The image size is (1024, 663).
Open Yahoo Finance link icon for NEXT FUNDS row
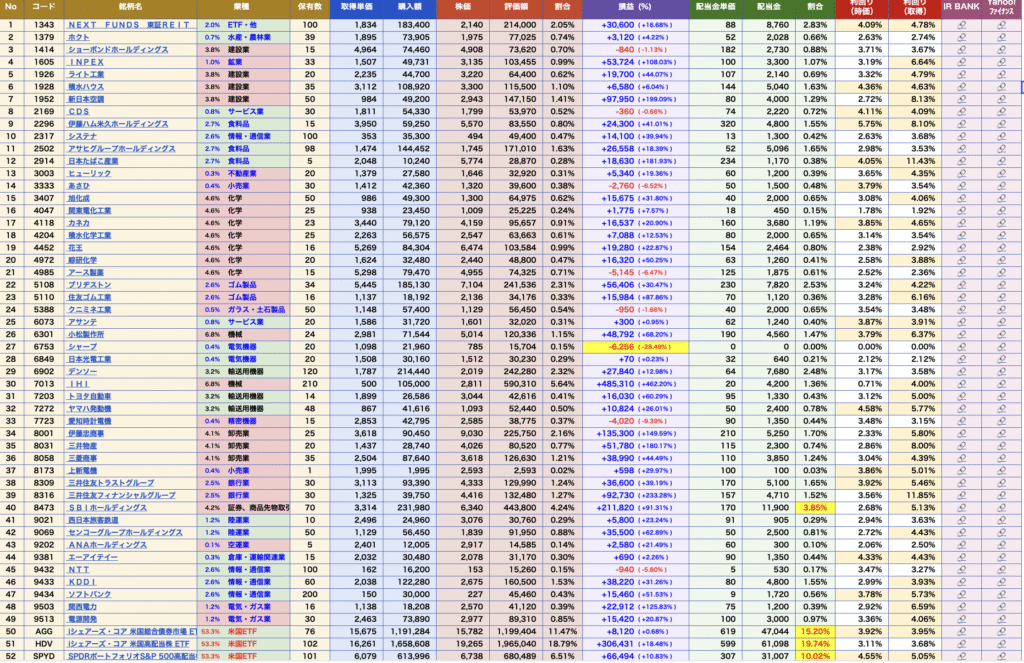pyautogui.click(x=1002, y=24)
